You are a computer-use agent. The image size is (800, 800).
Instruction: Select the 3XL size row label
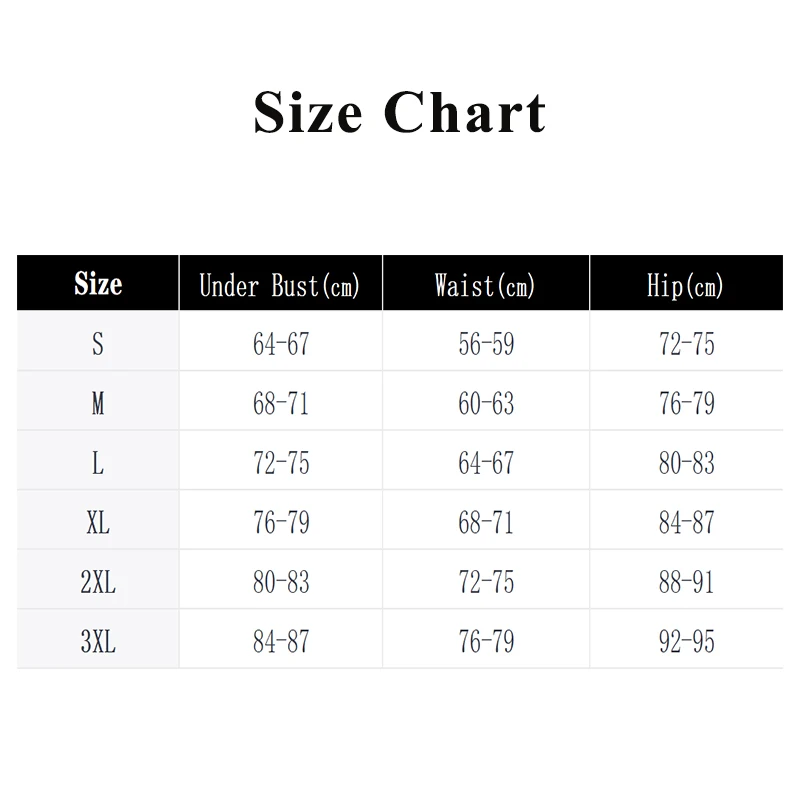tap(98, 641)
